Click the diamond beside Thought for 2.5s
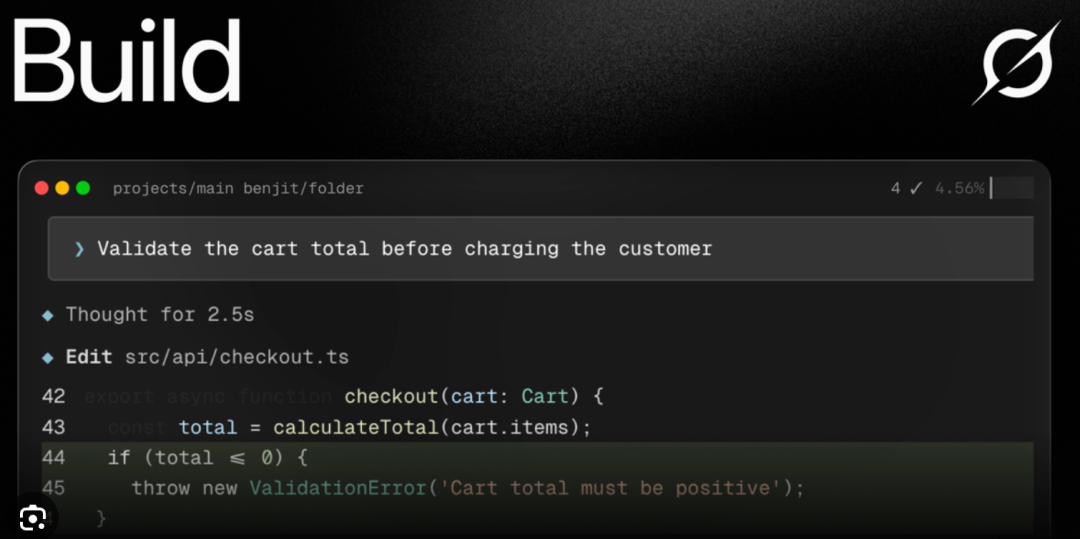 click(x=48, y=316)
